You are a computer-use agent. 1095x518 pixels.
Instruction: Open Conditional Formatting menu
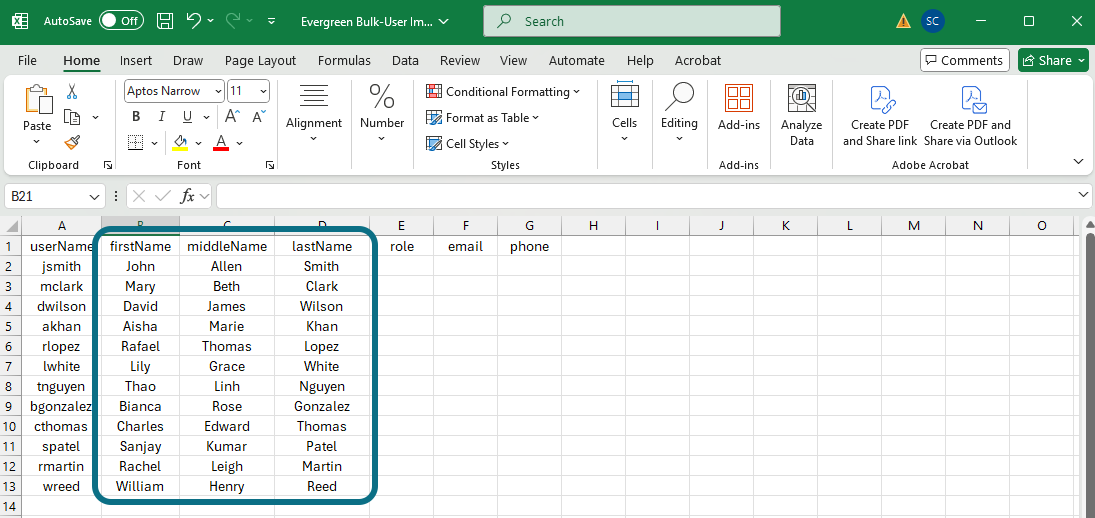[x=503, y=91]
